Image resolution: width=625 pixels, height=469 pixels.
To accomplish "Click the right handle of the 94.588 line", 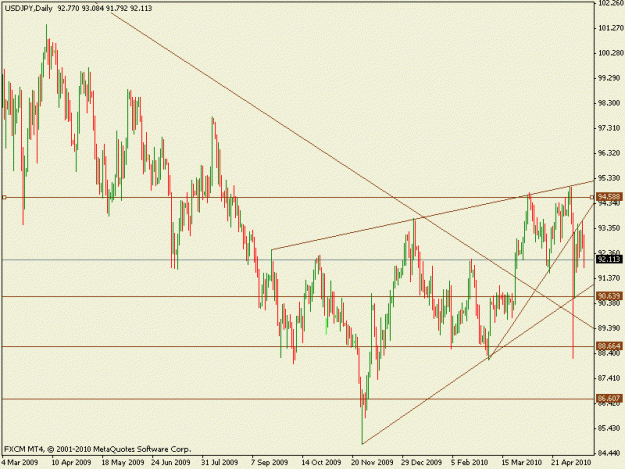I will pyautogui.click(x=591, y=197).
